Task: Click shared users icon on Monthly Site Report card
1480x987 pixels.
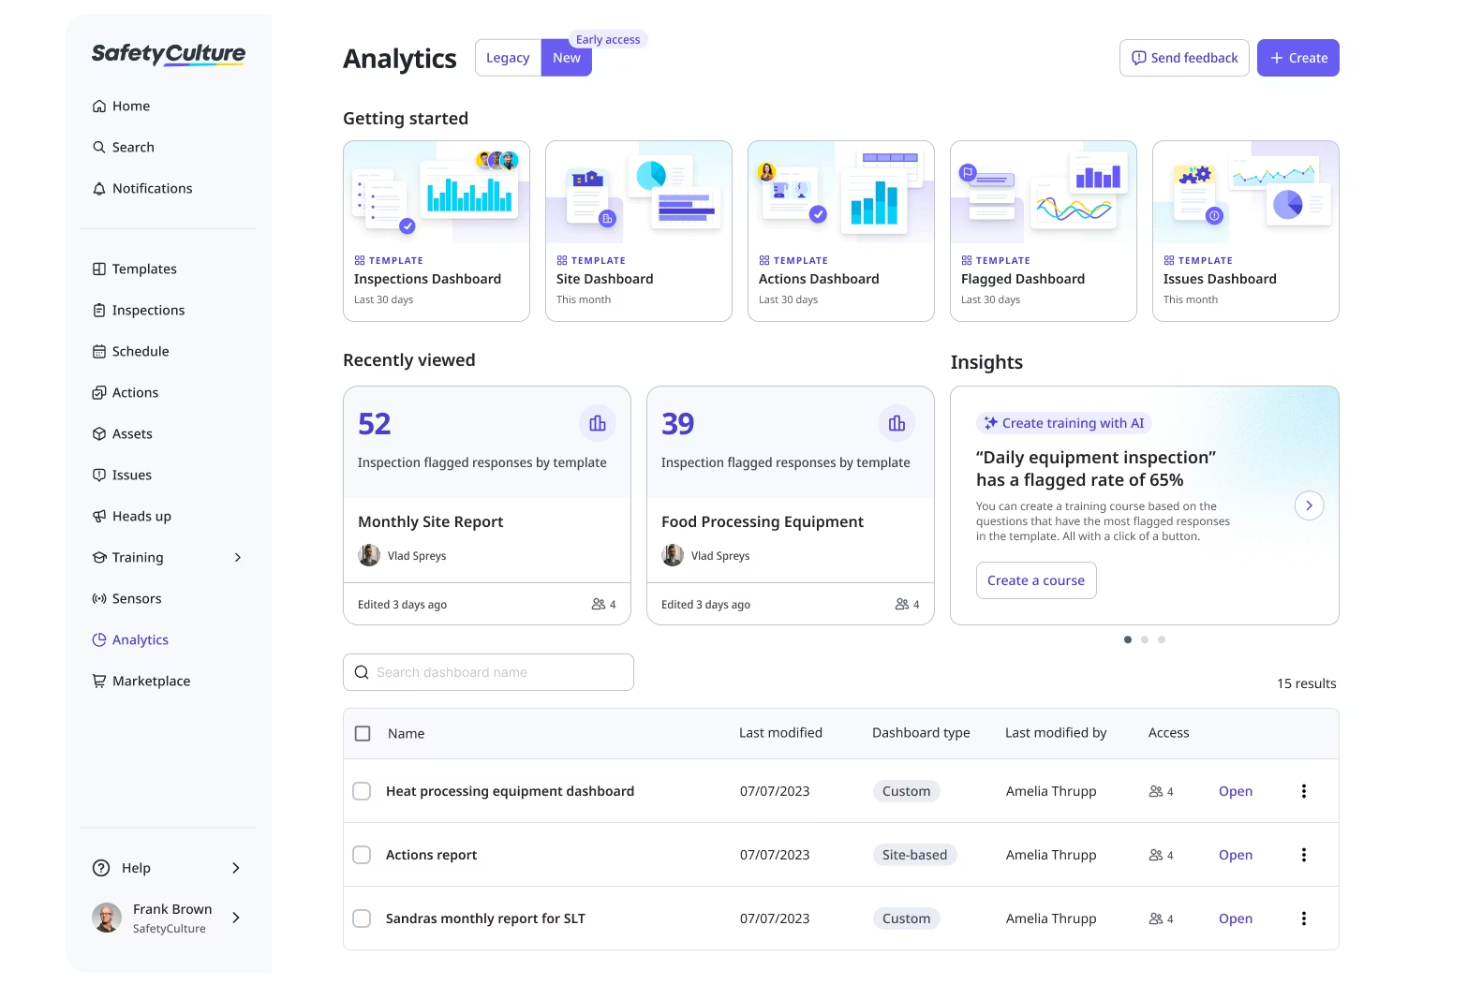Action: point(598,604)
